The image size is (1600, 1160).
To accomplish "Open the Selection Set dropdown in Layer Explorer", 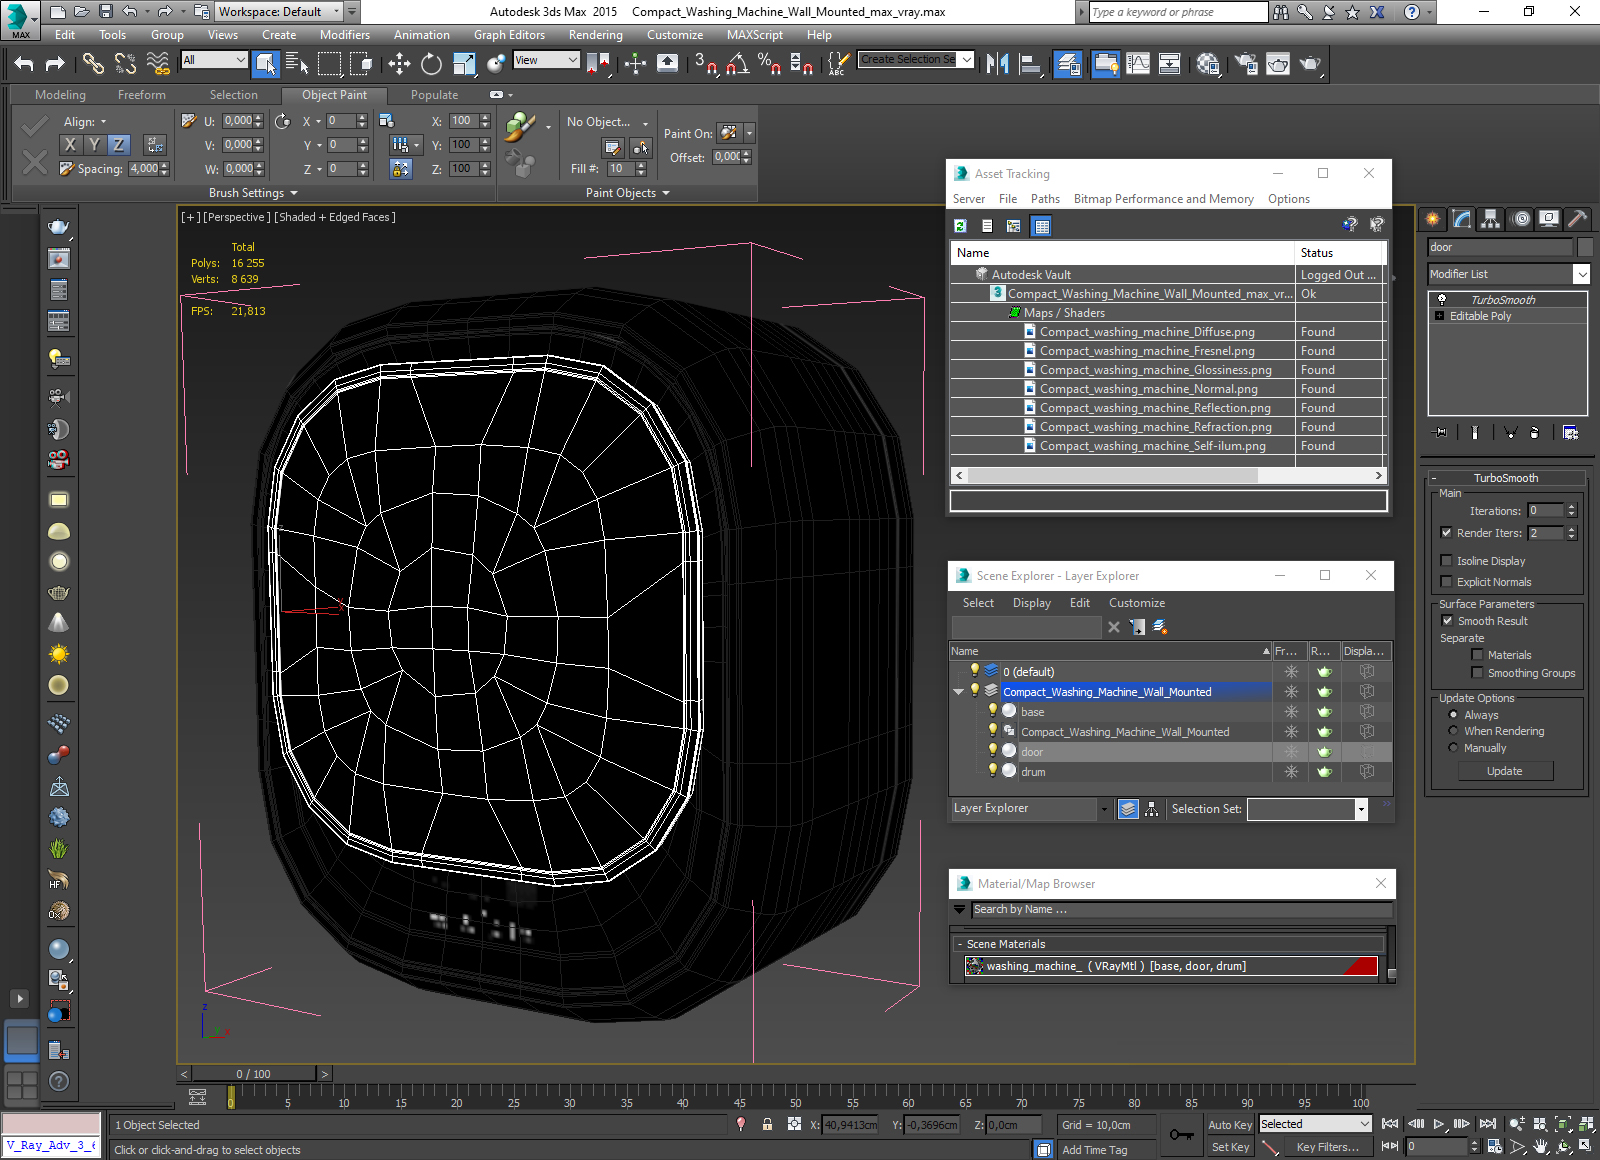I will [x=1361, y=809].
